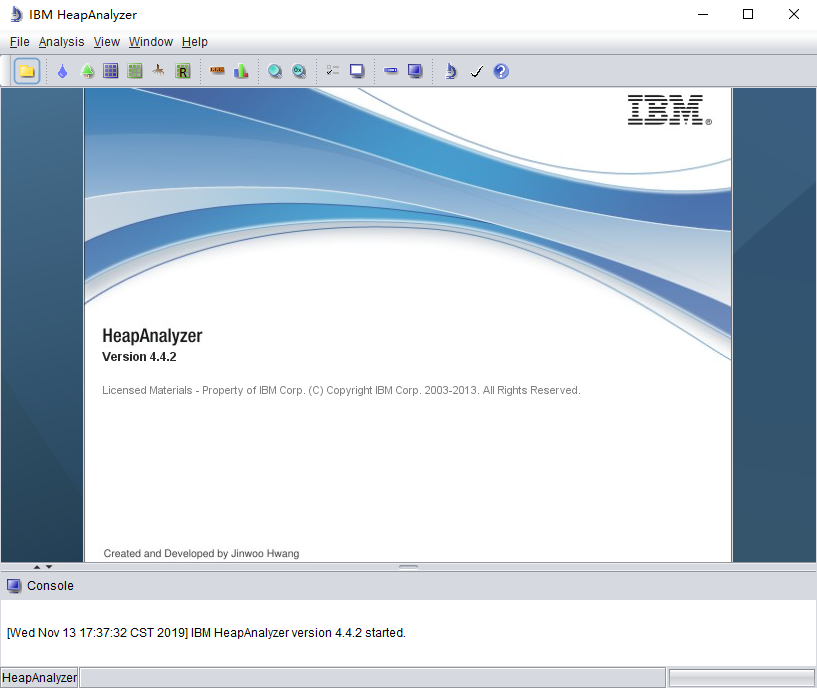Click the Console panel header
Image resolution: width=817 pixels, height=688 pixels.
(408, 586)
